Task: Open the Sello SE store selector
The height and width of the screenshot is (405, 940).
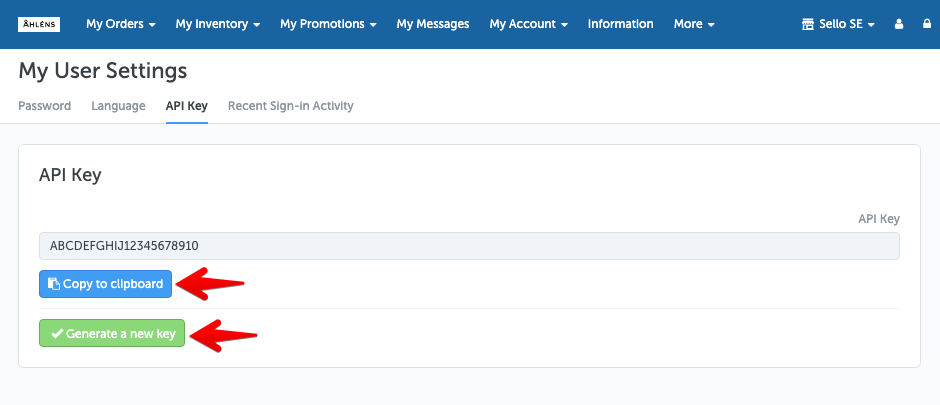Action: click(x=838, y=24)
